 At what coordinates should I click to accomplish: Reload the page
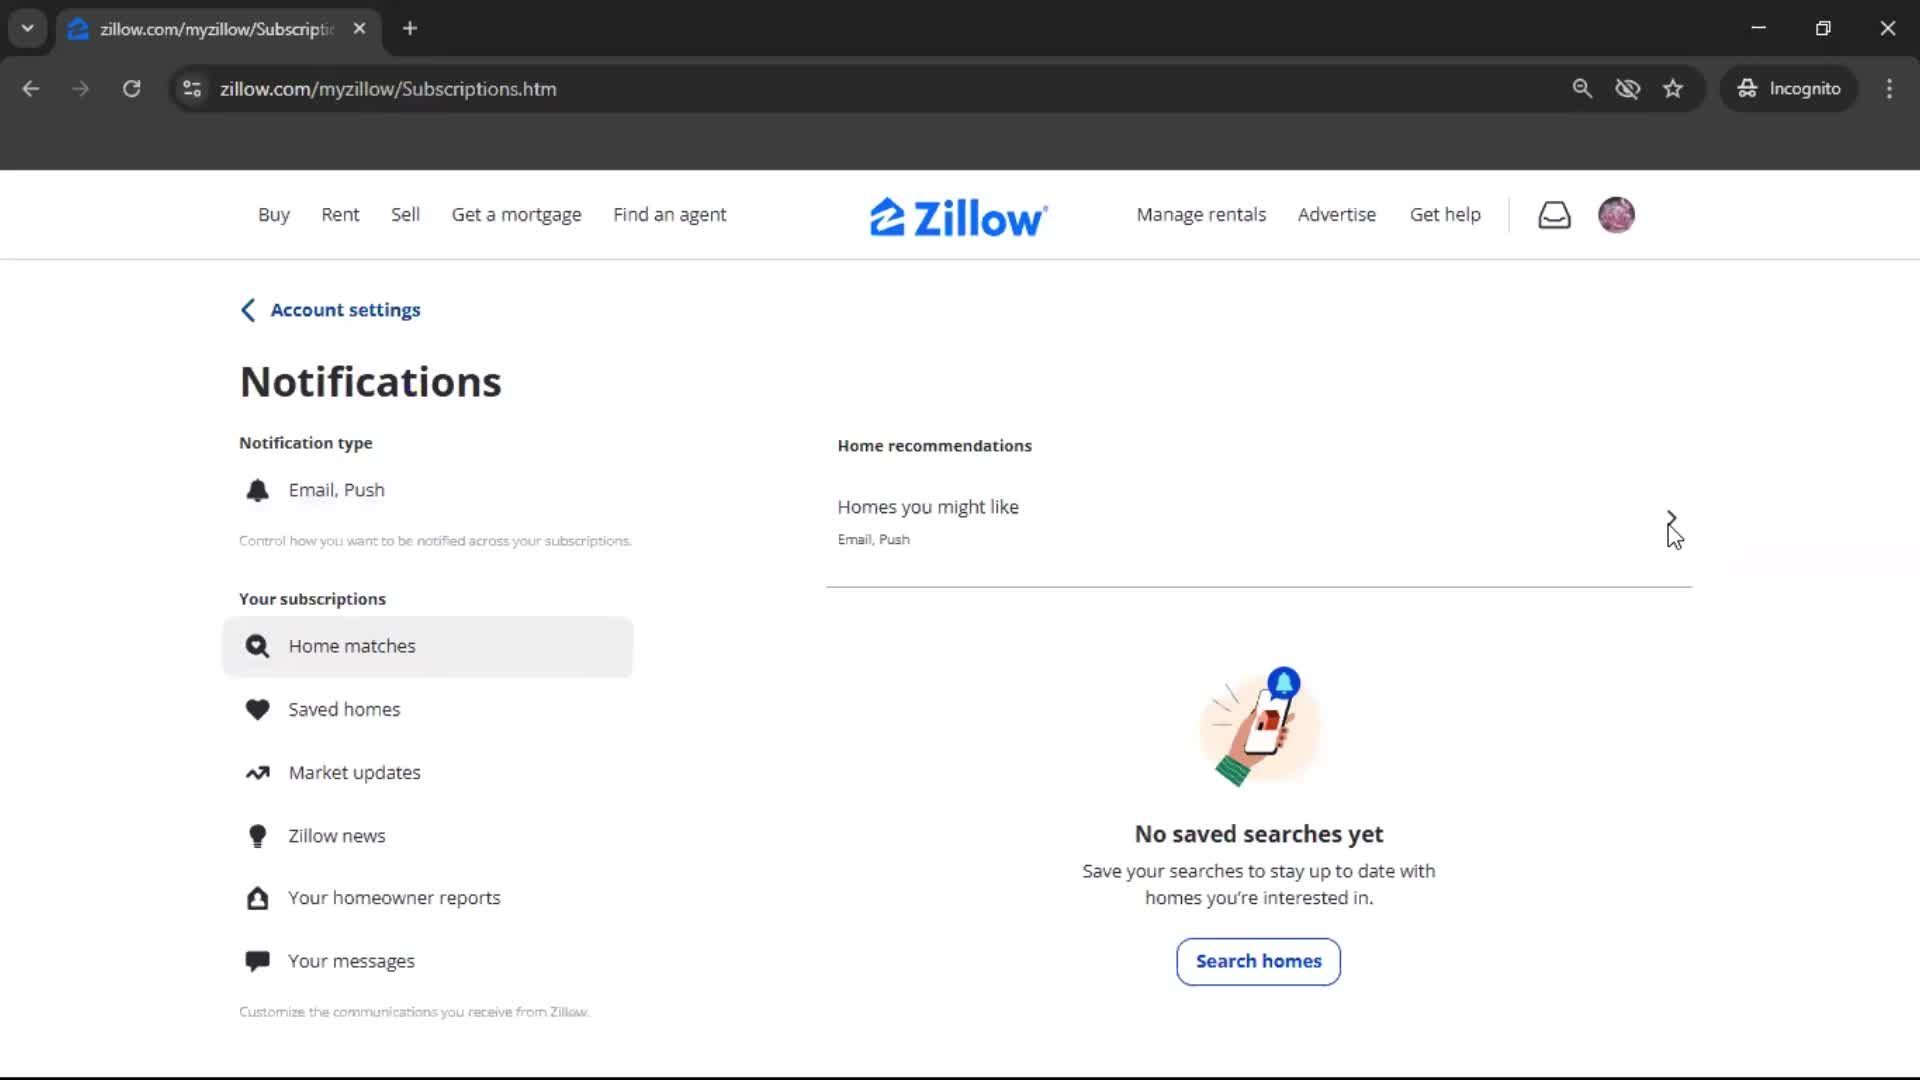tap(131, 89)
